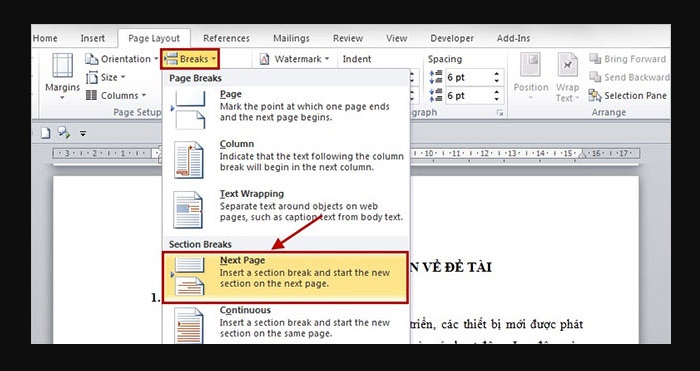Open Customize Quick Access Toolbar arrow
700x371 pixels.
[x=83, y=133]
